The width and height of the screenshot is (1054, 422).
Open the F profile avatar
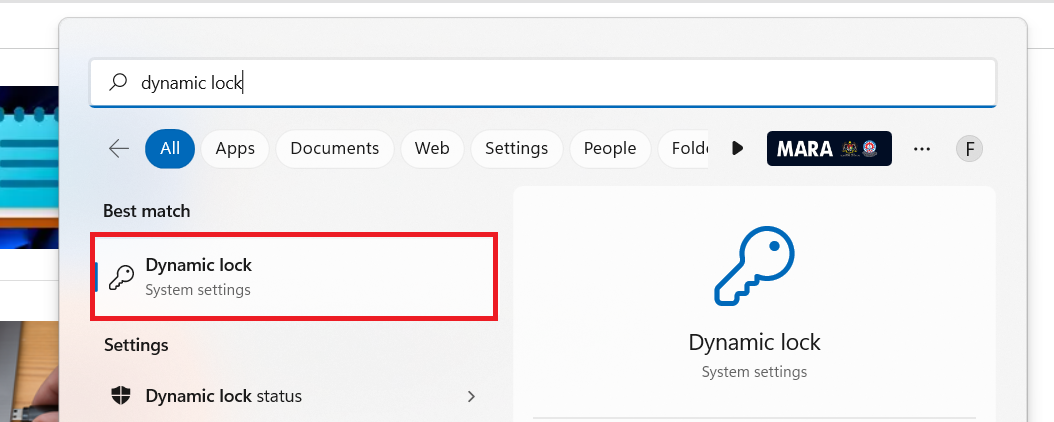(x=969, y=149)
